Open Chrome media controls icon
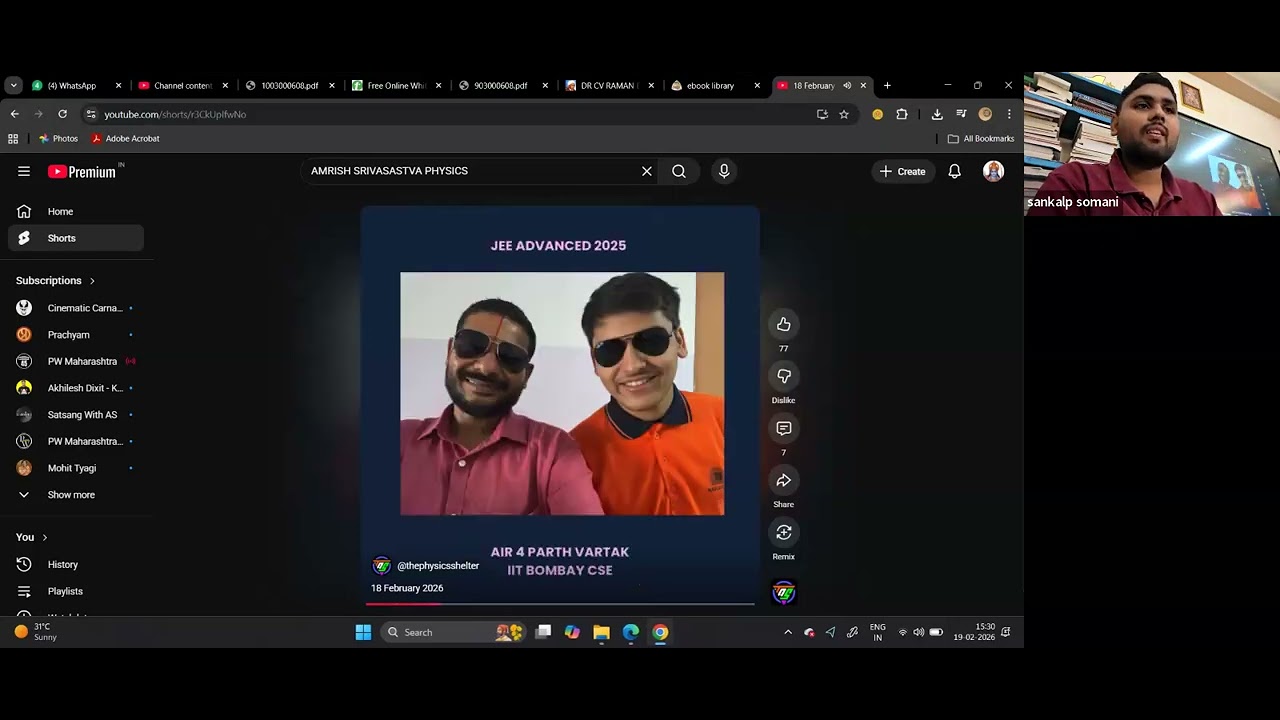Viewport: 1280px width, 720px height. click(961, 114)
